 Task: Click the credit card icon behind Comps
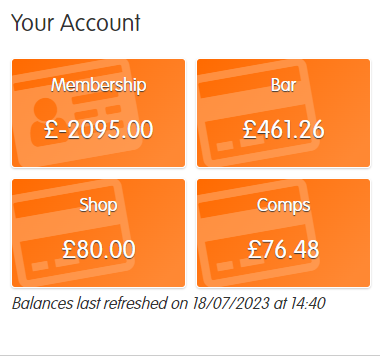pos(257,233)
